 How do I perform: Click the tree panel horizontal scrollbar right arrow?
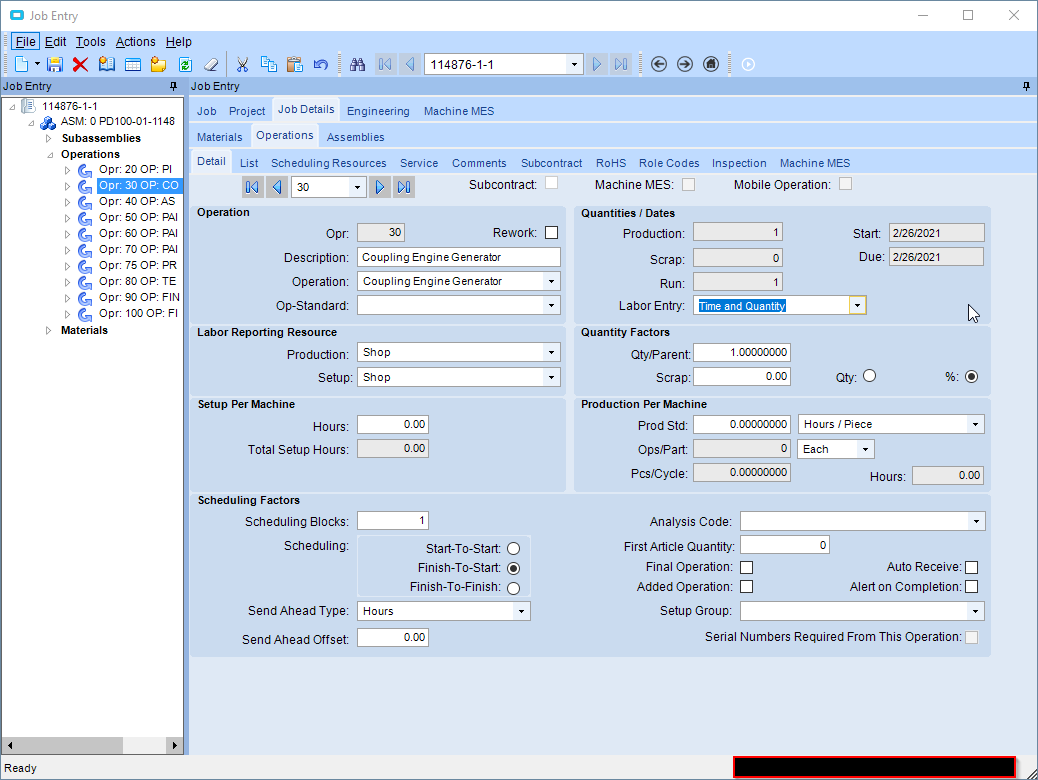[174, 746]
